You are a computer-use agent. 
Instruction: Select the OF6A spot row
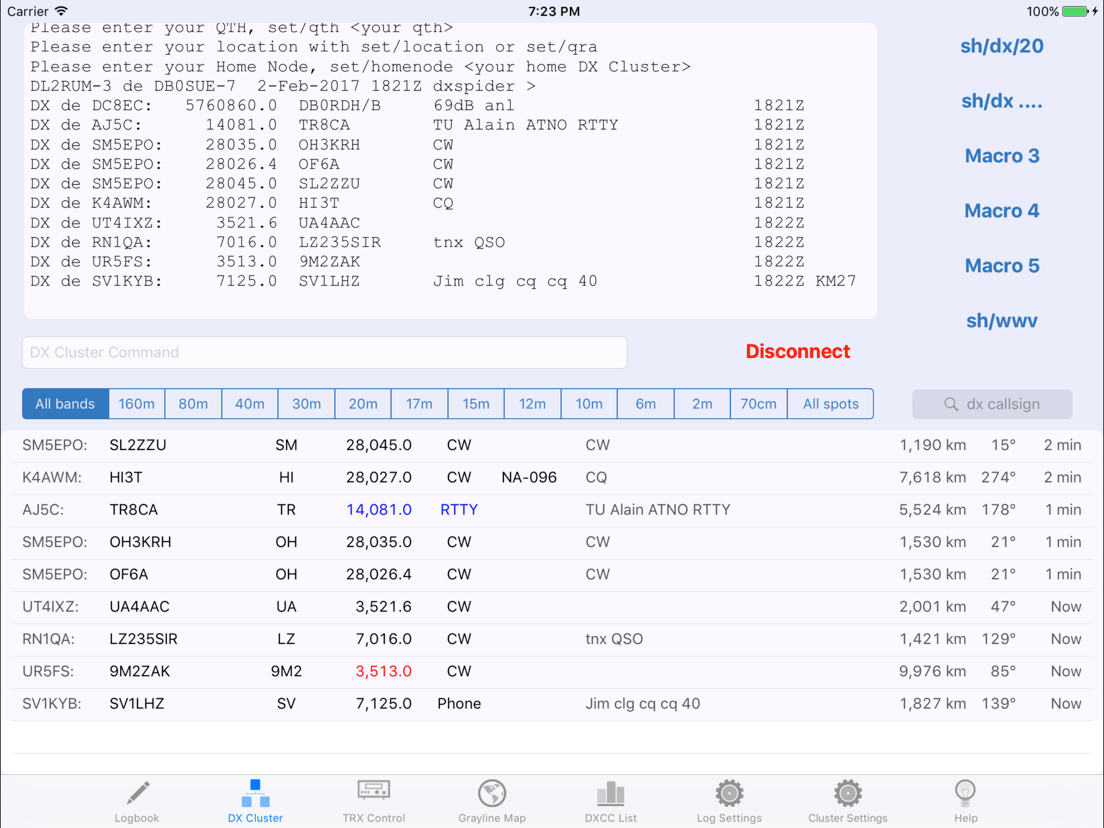(552, 575)
